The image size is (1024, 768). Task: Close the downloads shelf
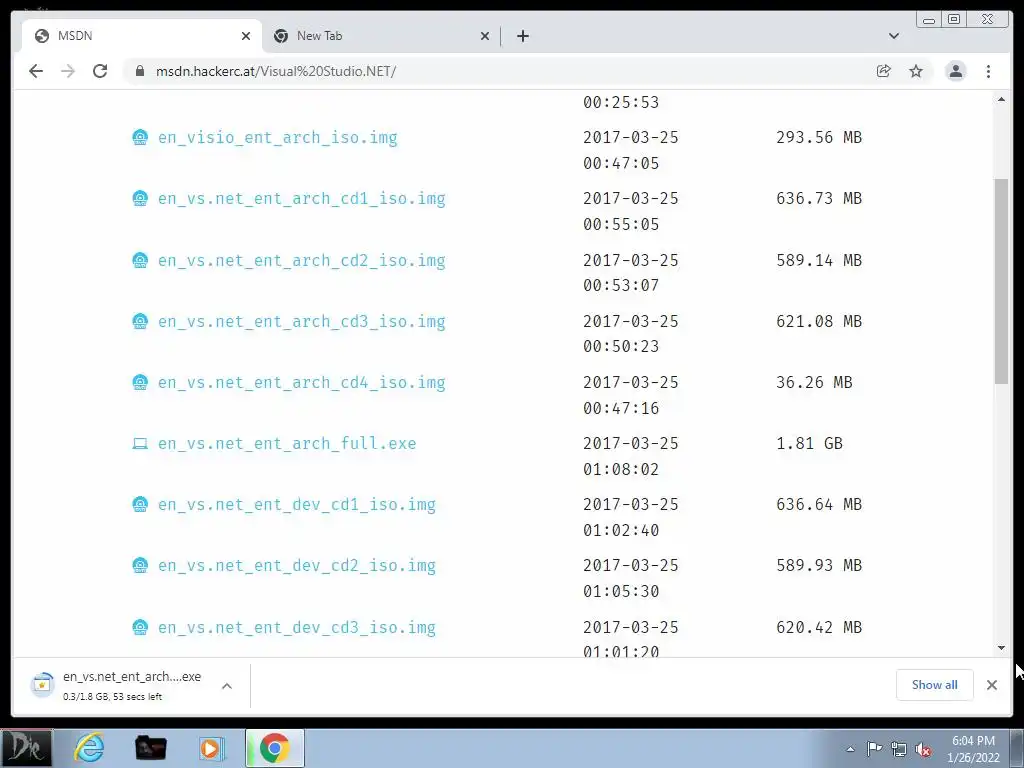click(x=992, y=684)
